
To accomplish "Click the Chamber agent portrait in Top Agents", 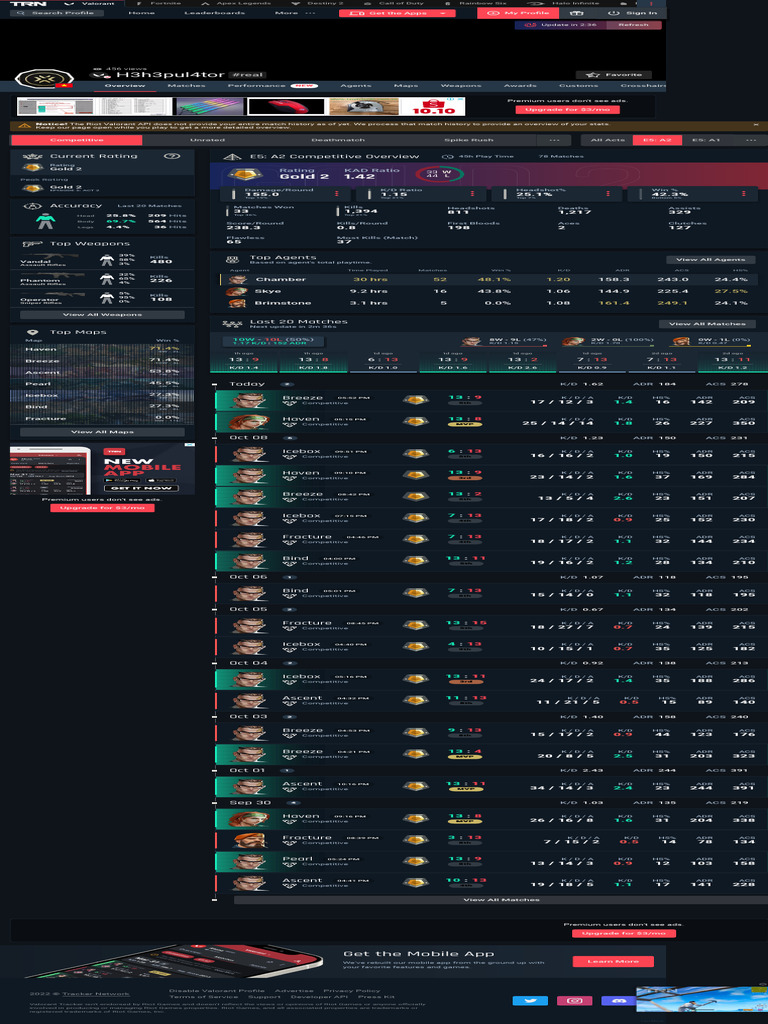I will (237, 280).
